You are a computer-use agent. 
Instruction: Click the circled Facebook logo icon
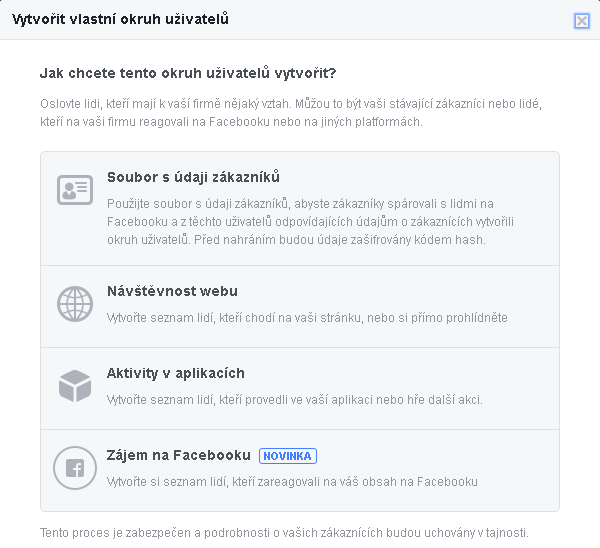(x=75, y=468)
